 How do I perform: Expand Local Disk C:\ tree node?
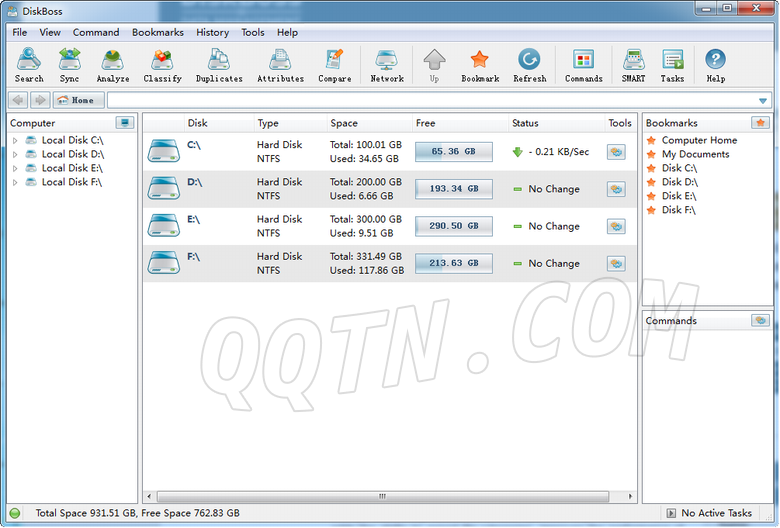click(x=15, y=141)
